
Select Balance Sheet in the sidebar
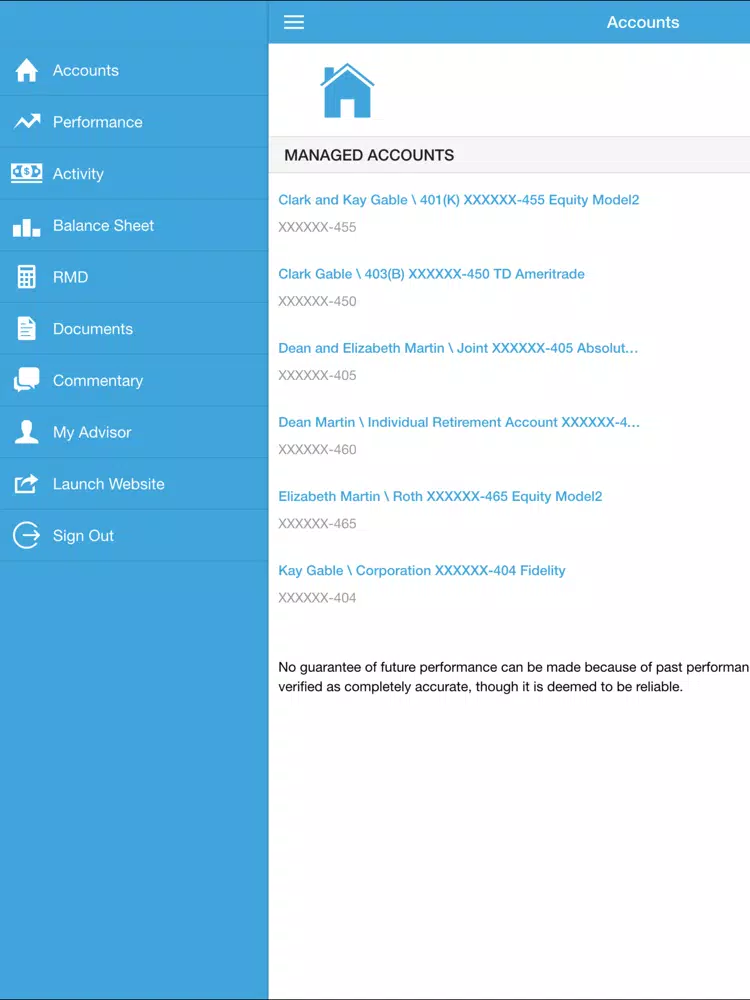tap(134, 225)
